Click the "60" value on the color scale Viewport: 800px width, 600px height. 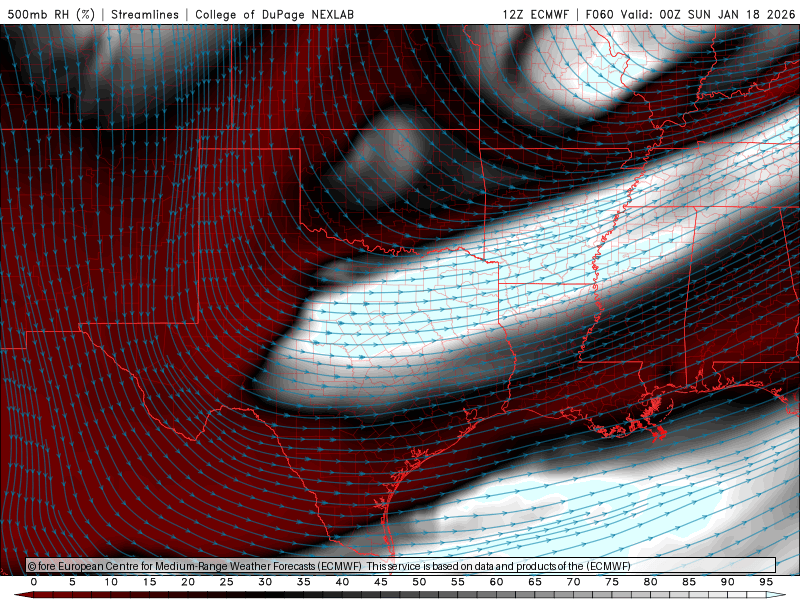(496, 582)
